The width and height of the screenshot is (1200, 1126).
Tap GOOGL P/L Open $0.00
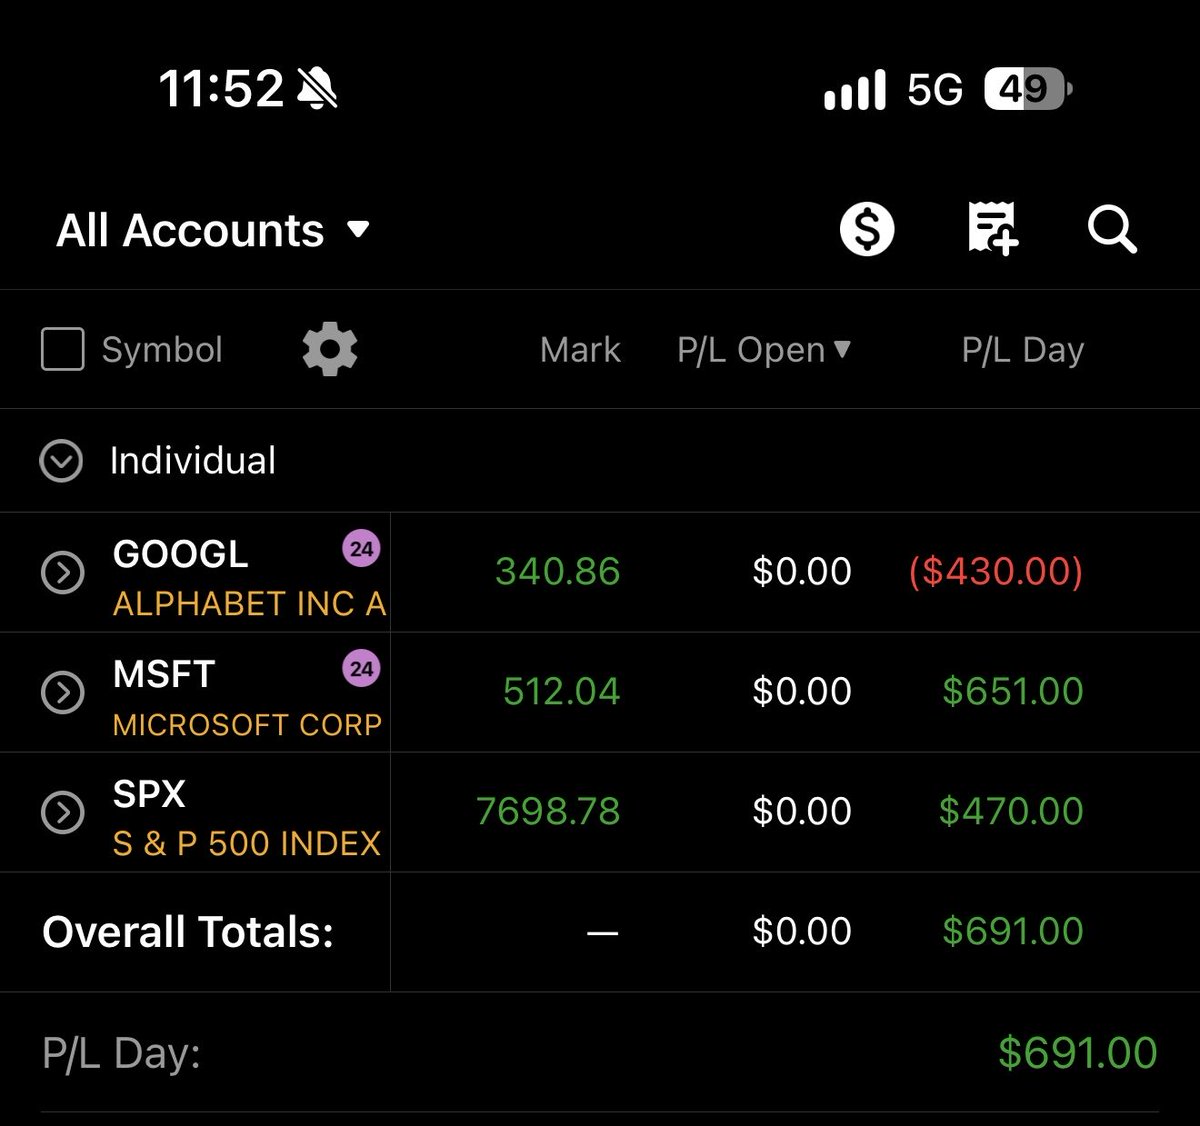click(802, 571)
